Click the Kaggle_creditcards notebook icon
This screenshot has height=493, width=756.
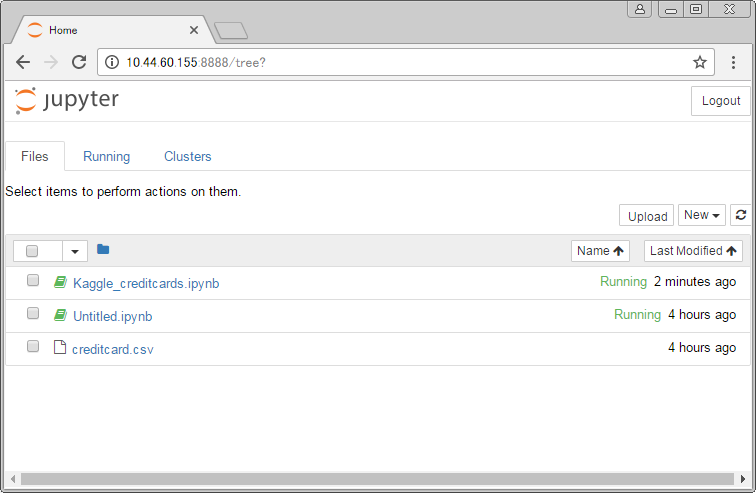pos(60,282)
